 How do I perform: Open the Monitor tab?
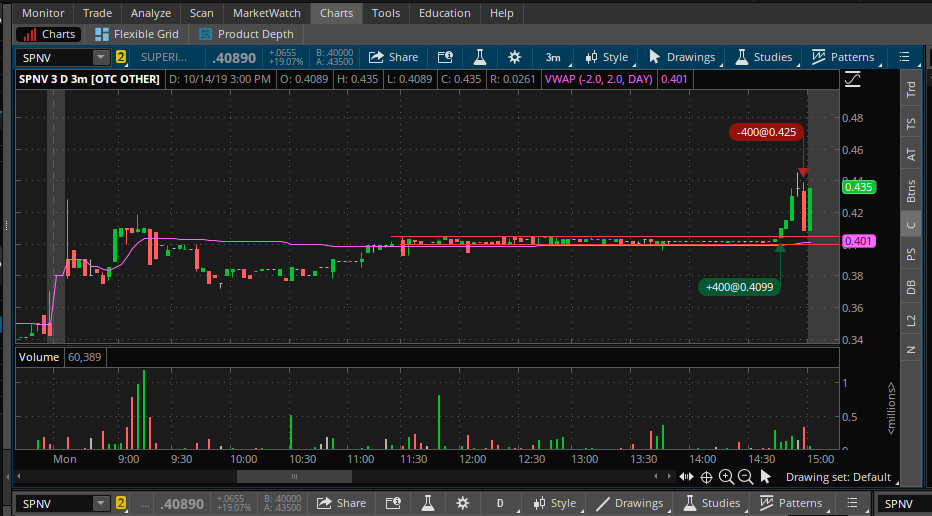click(x=43, y=13)
